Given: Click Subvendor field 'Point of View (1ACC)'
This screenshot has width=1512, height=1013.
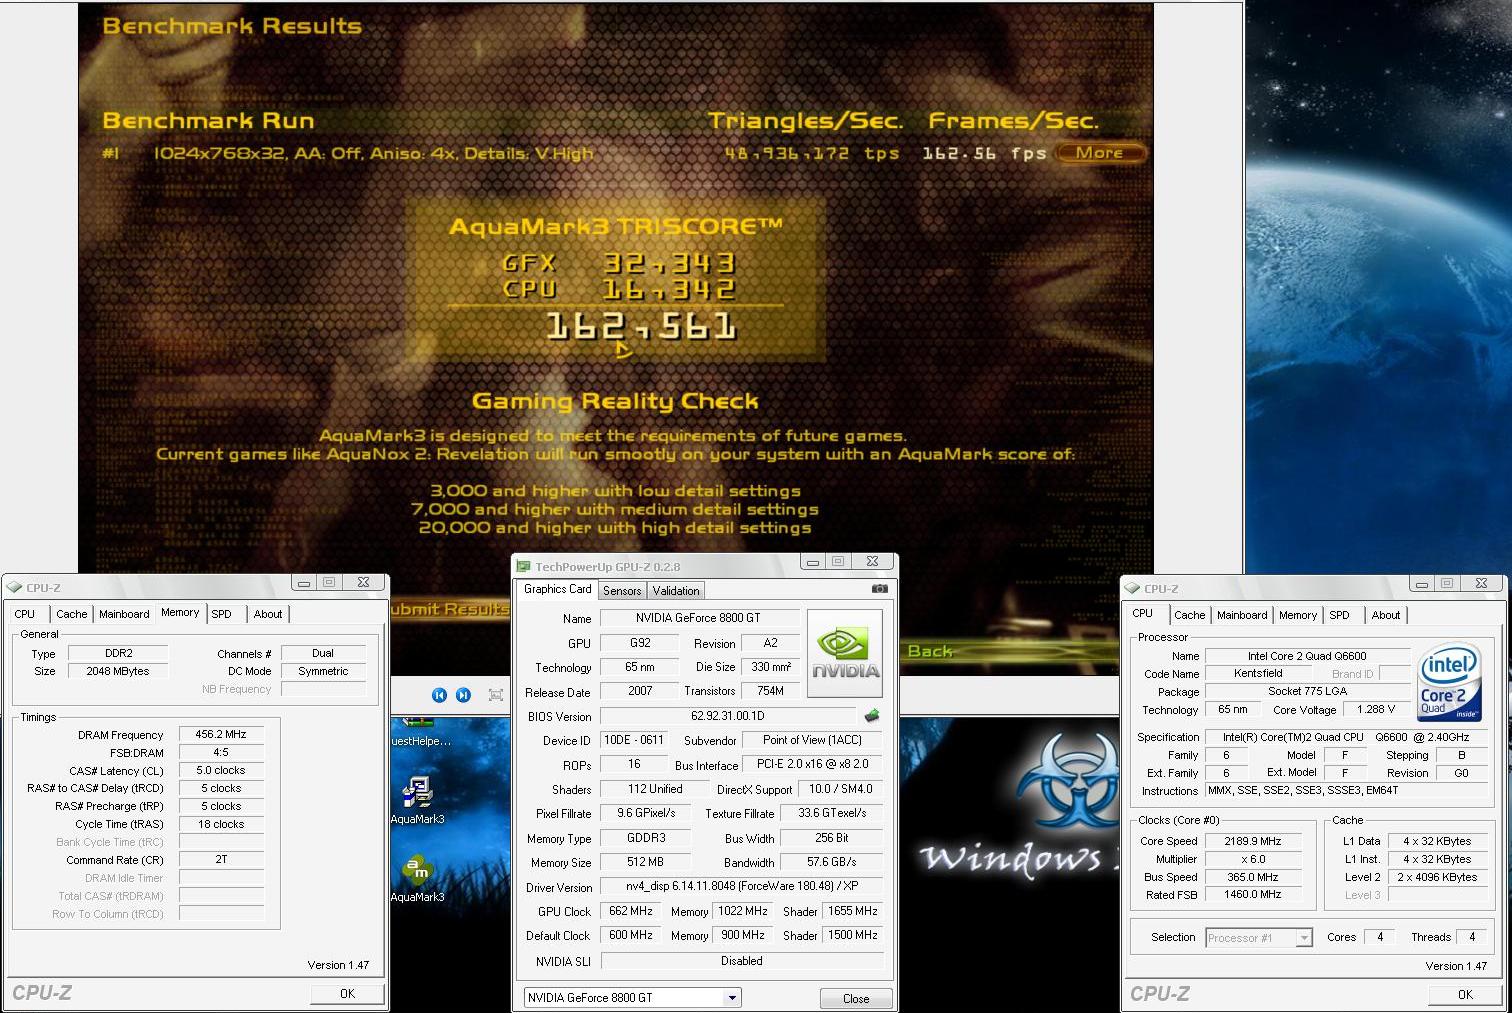Looking at the screenshot, I should pos(812,740).
